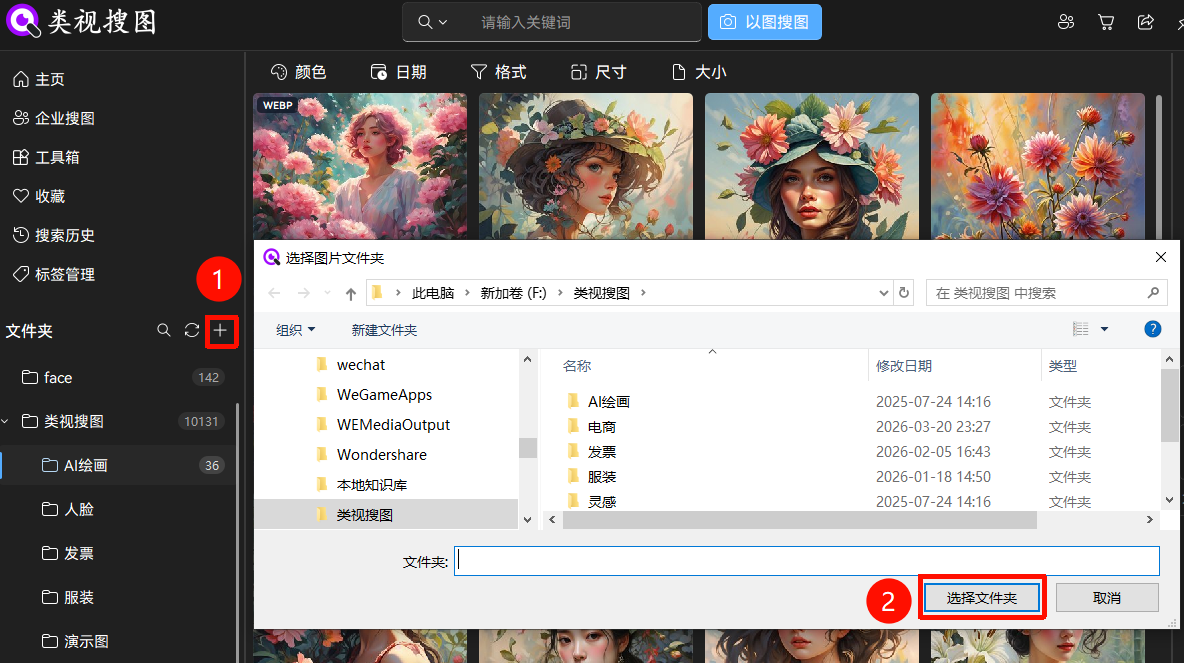Image resolution: width=1184 pixels, height=663 pixels.
Task: Click the 在 类视搜图 中搜索 search box
Action: 1047,293
